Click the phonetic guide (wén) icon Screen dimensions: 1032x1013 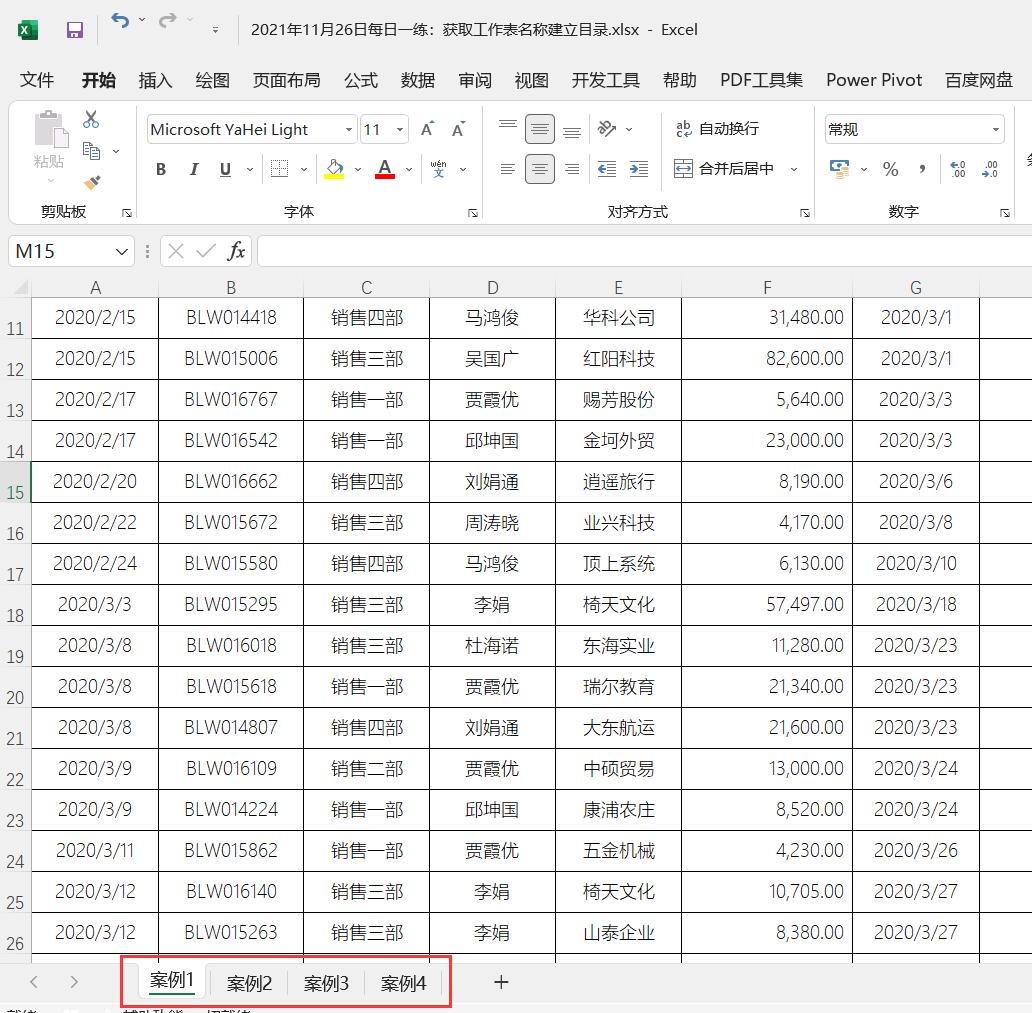pyautogui.click(x=438, y=169)
